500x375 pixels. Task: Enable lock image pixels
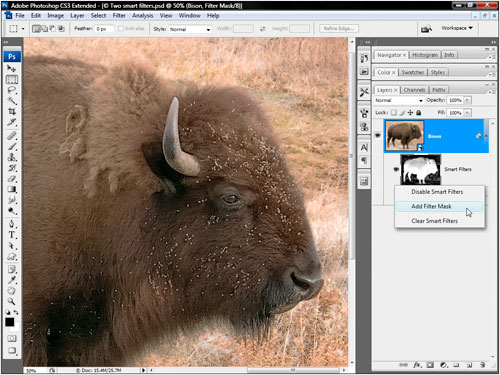click(x=402, y=113)
